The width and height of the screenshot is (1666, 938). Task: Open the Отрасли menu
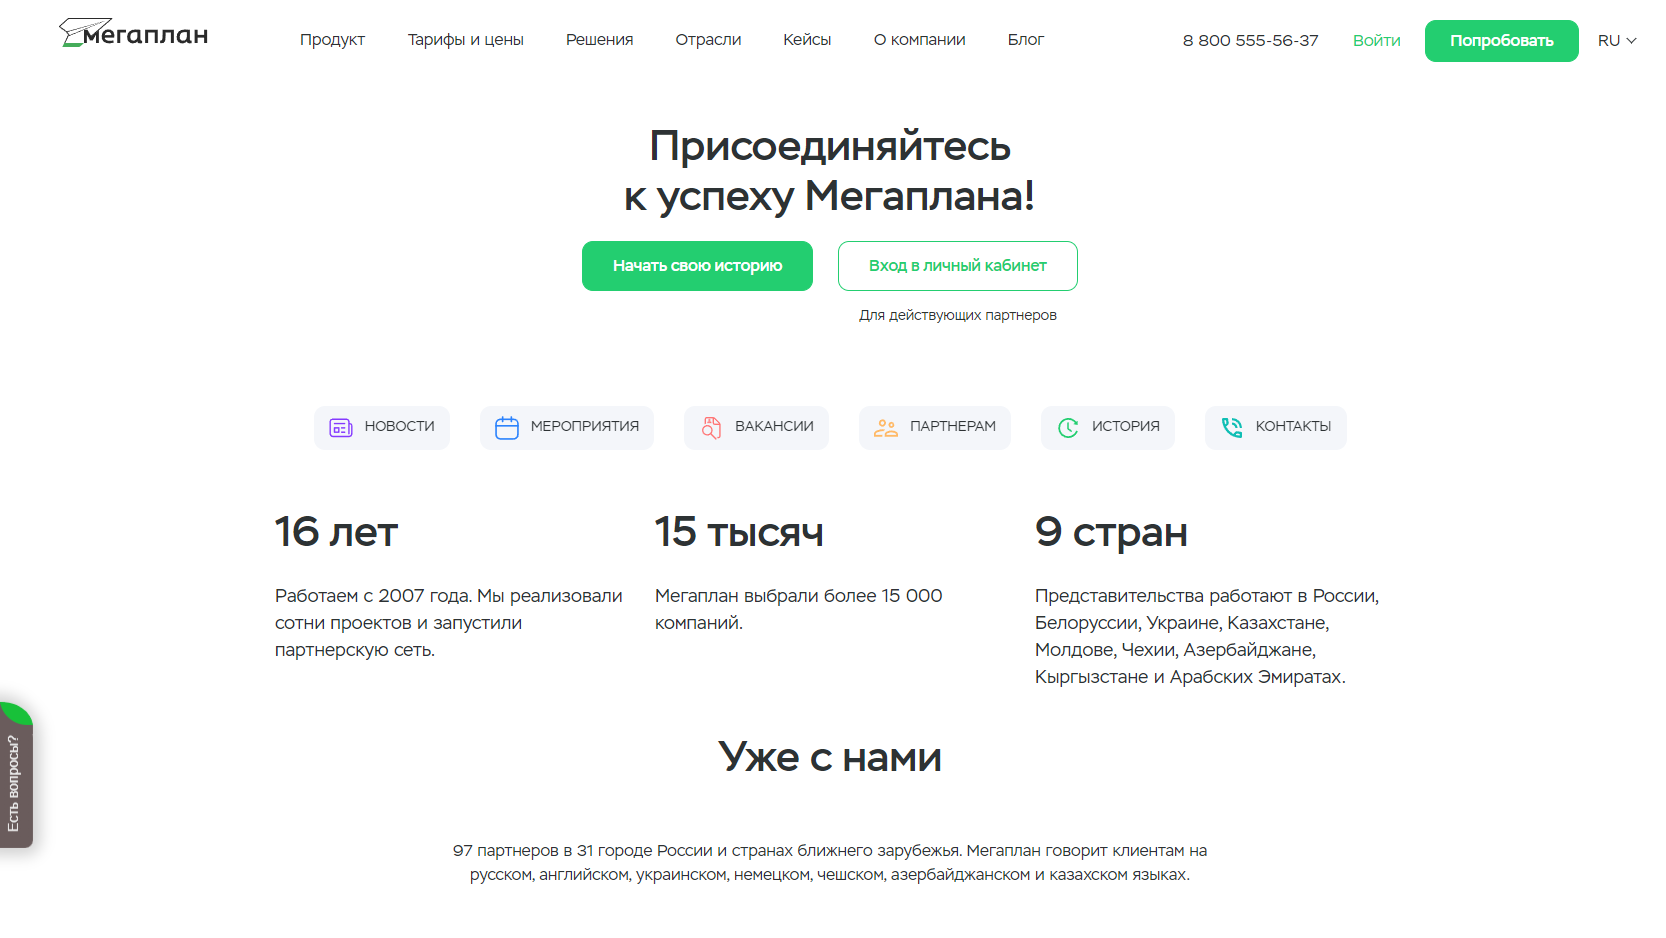(x=708, y=40)
